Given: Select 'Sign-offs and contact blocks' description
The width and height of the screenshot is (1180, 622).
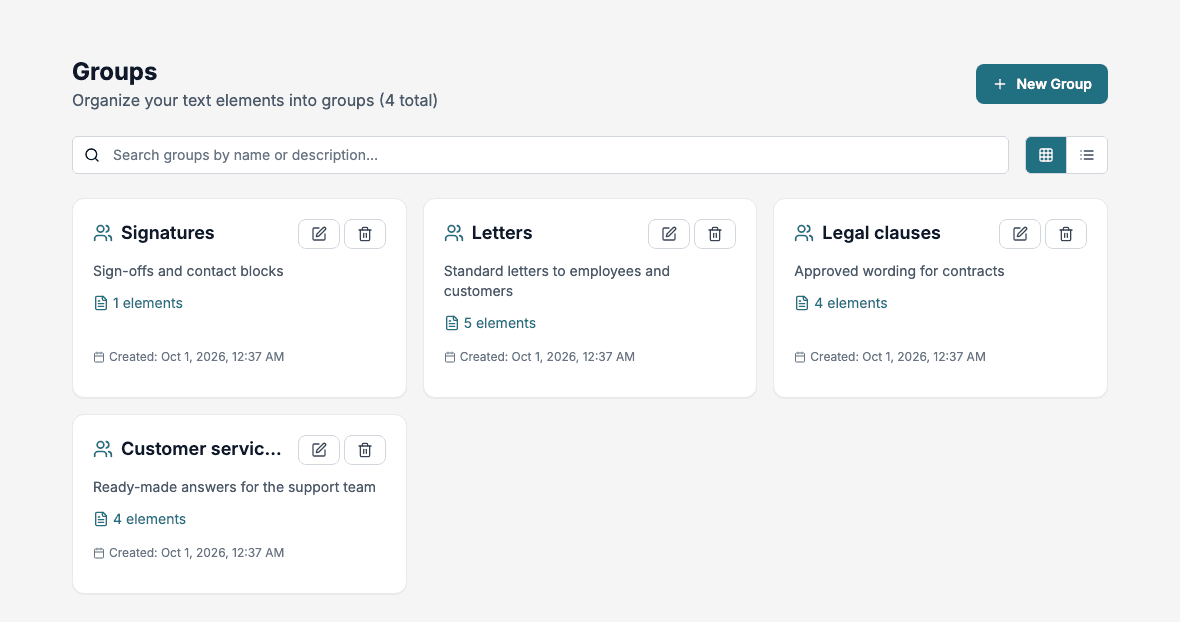Looking at the screenshot, I should (x=188, y=272).
